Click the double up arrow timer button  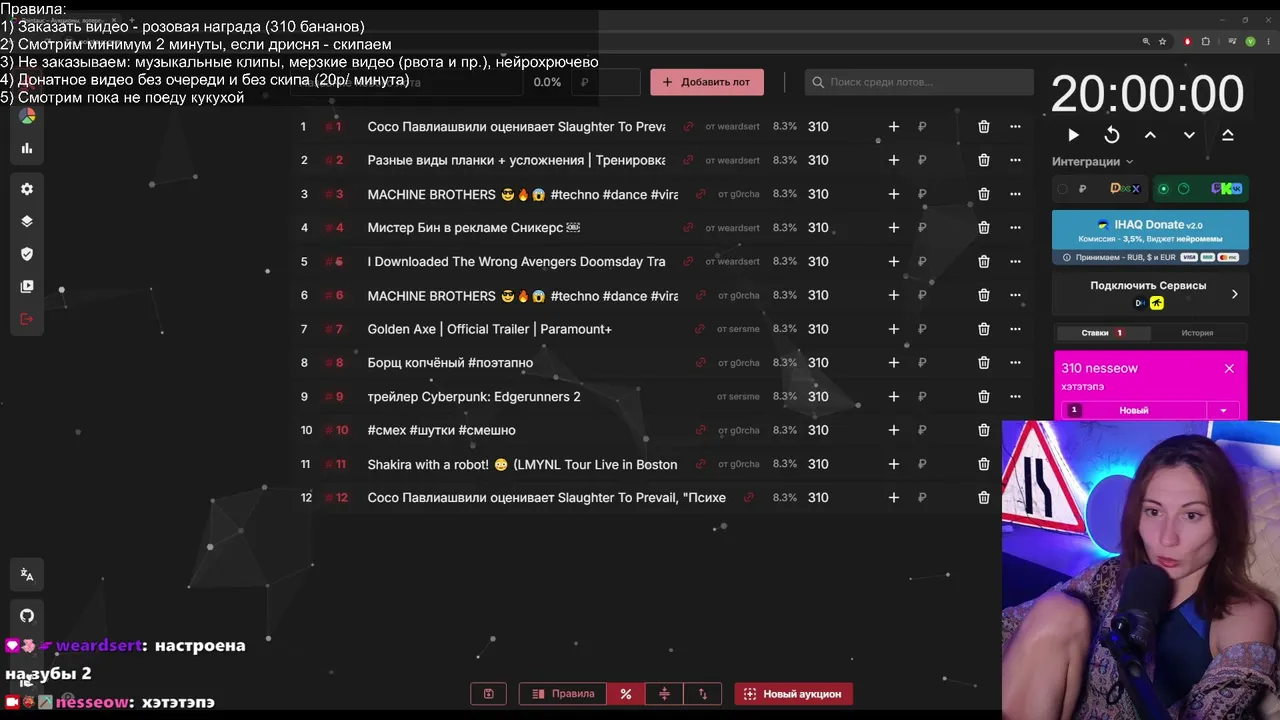coord(1228,135)
